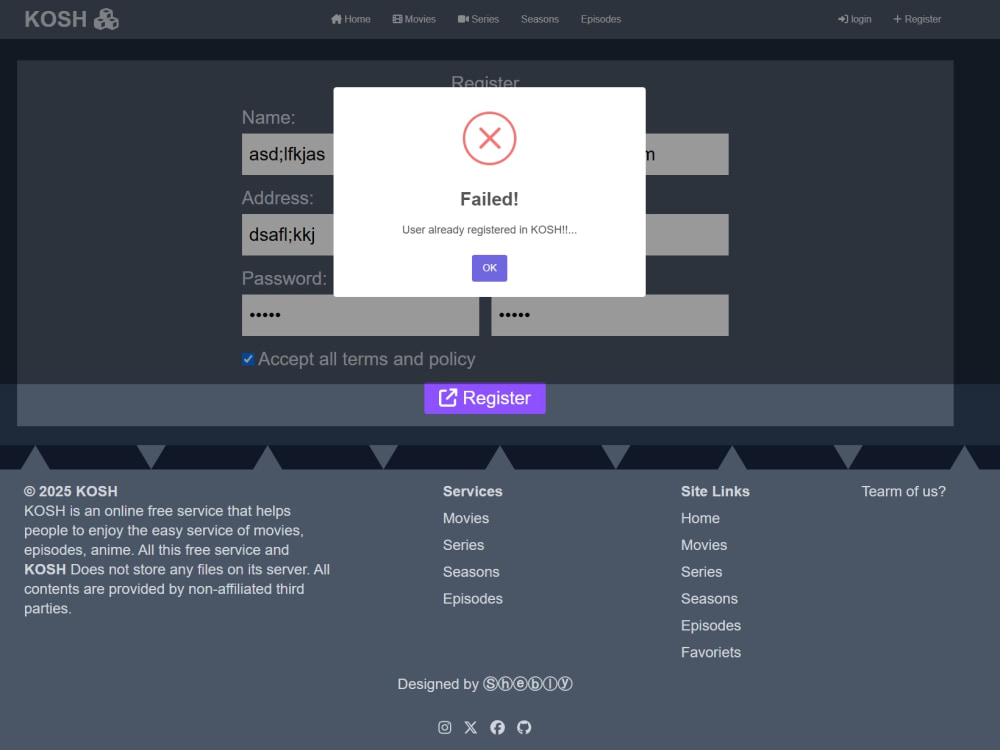Image resolution: width=1000 pixels, height=750 pixels.
Task: Click the Register link in navbar
Action: point(917,19)
